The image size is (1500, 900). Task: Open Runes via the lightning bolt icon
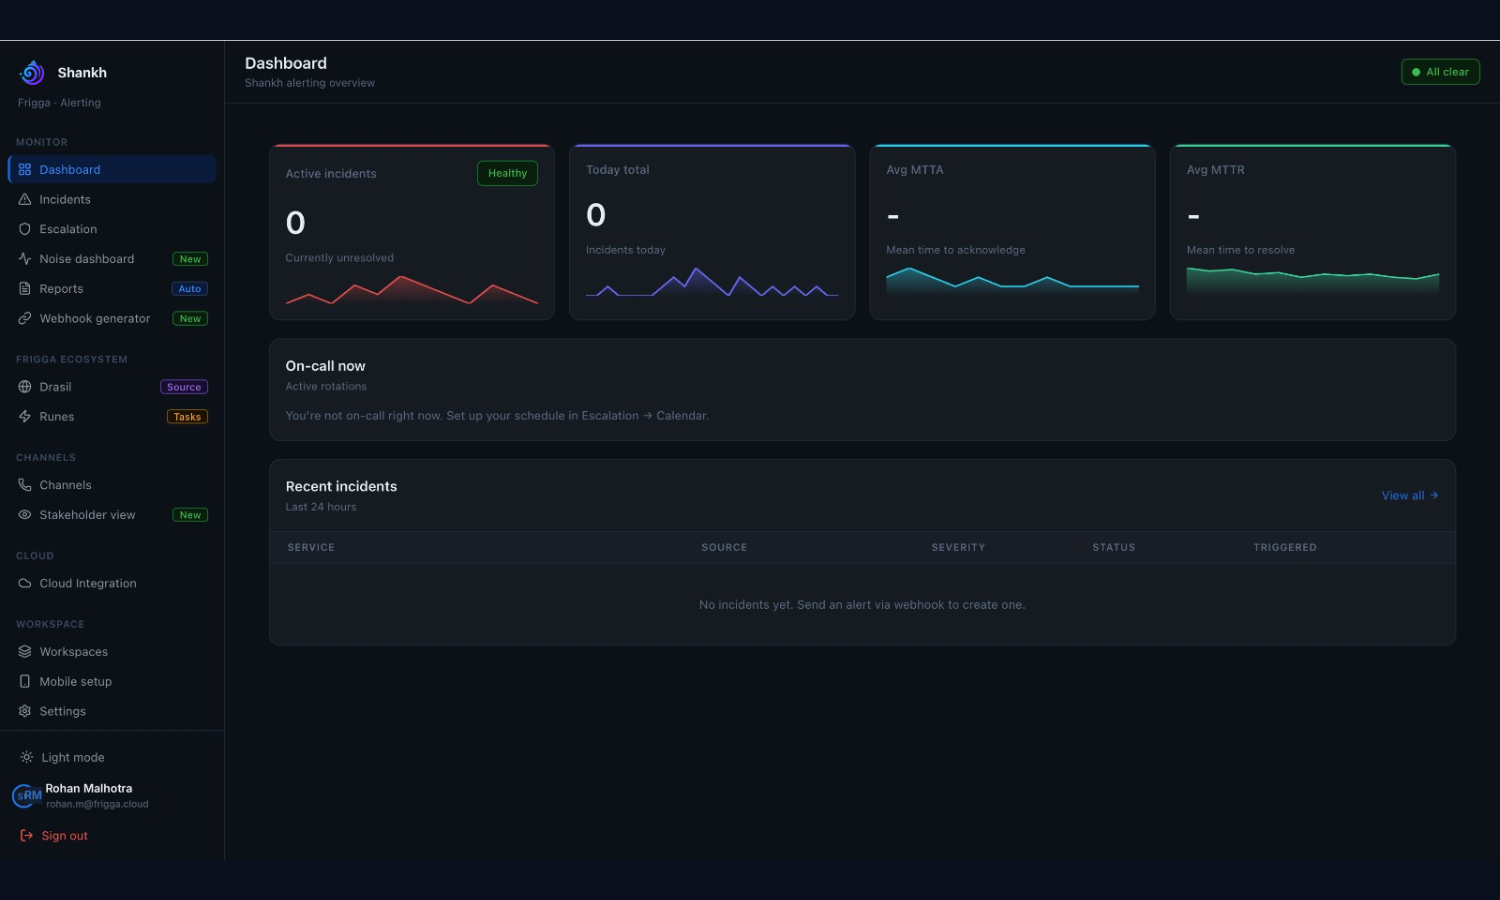(25, 417)
